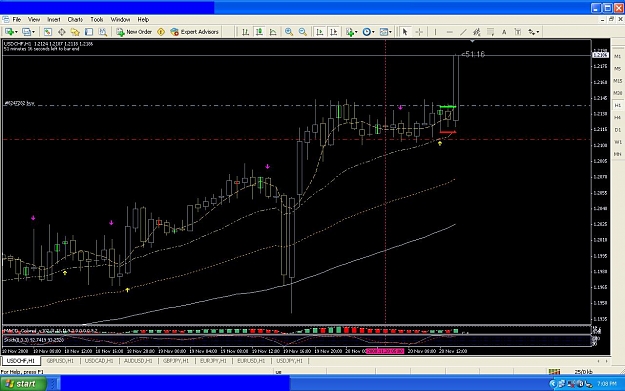The width and height of the screenshot is (625, 391).
Task: Switch to the EURJPY,H1 chart tab
Action: tap(213, 361)
